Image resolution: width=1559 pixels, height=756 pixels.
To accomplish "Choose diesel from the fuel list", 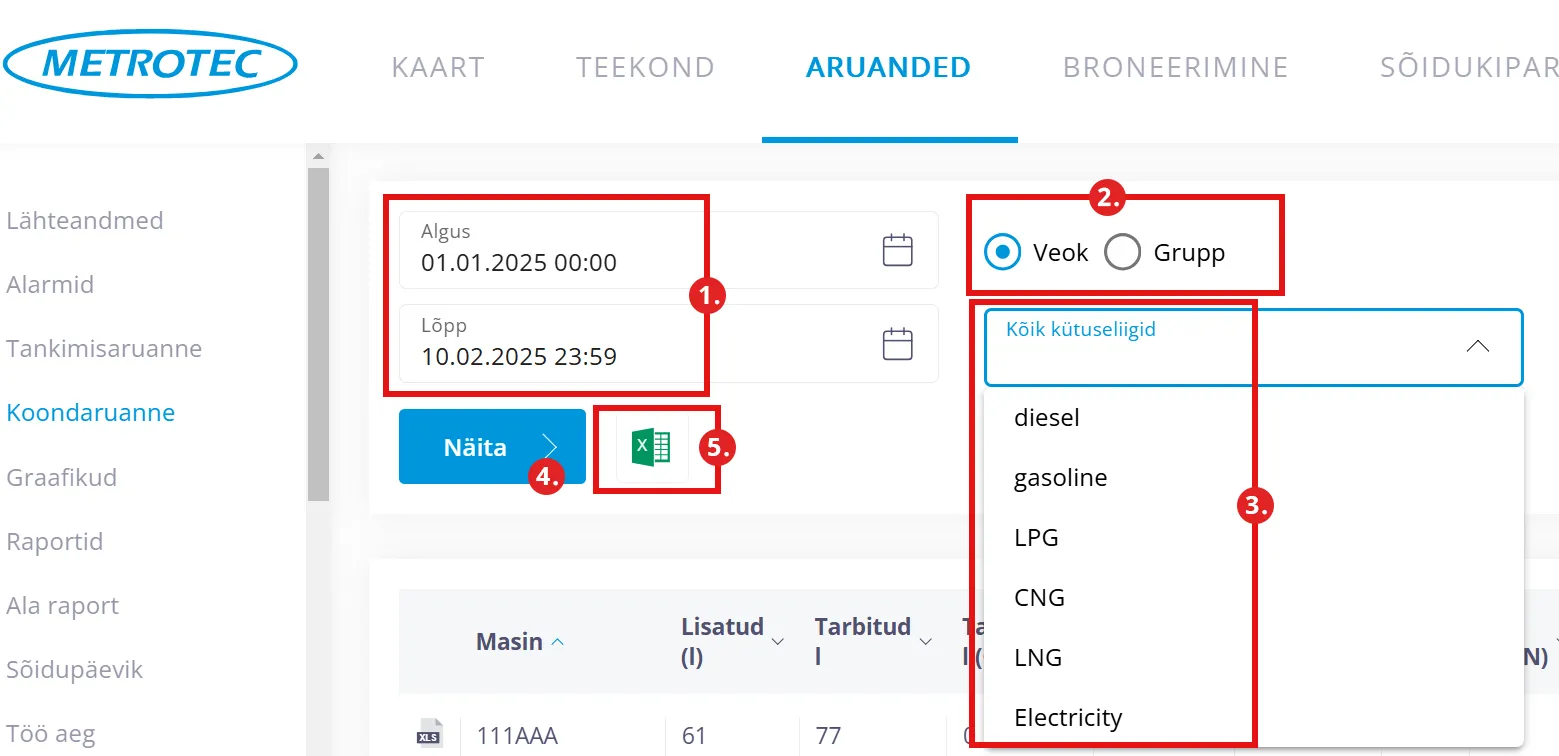I will coord(1047,418).
